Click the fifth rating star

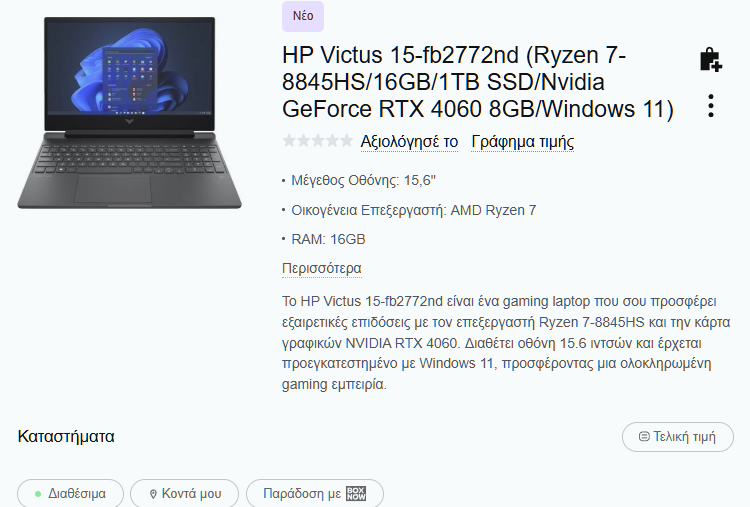tap(346, 141)
